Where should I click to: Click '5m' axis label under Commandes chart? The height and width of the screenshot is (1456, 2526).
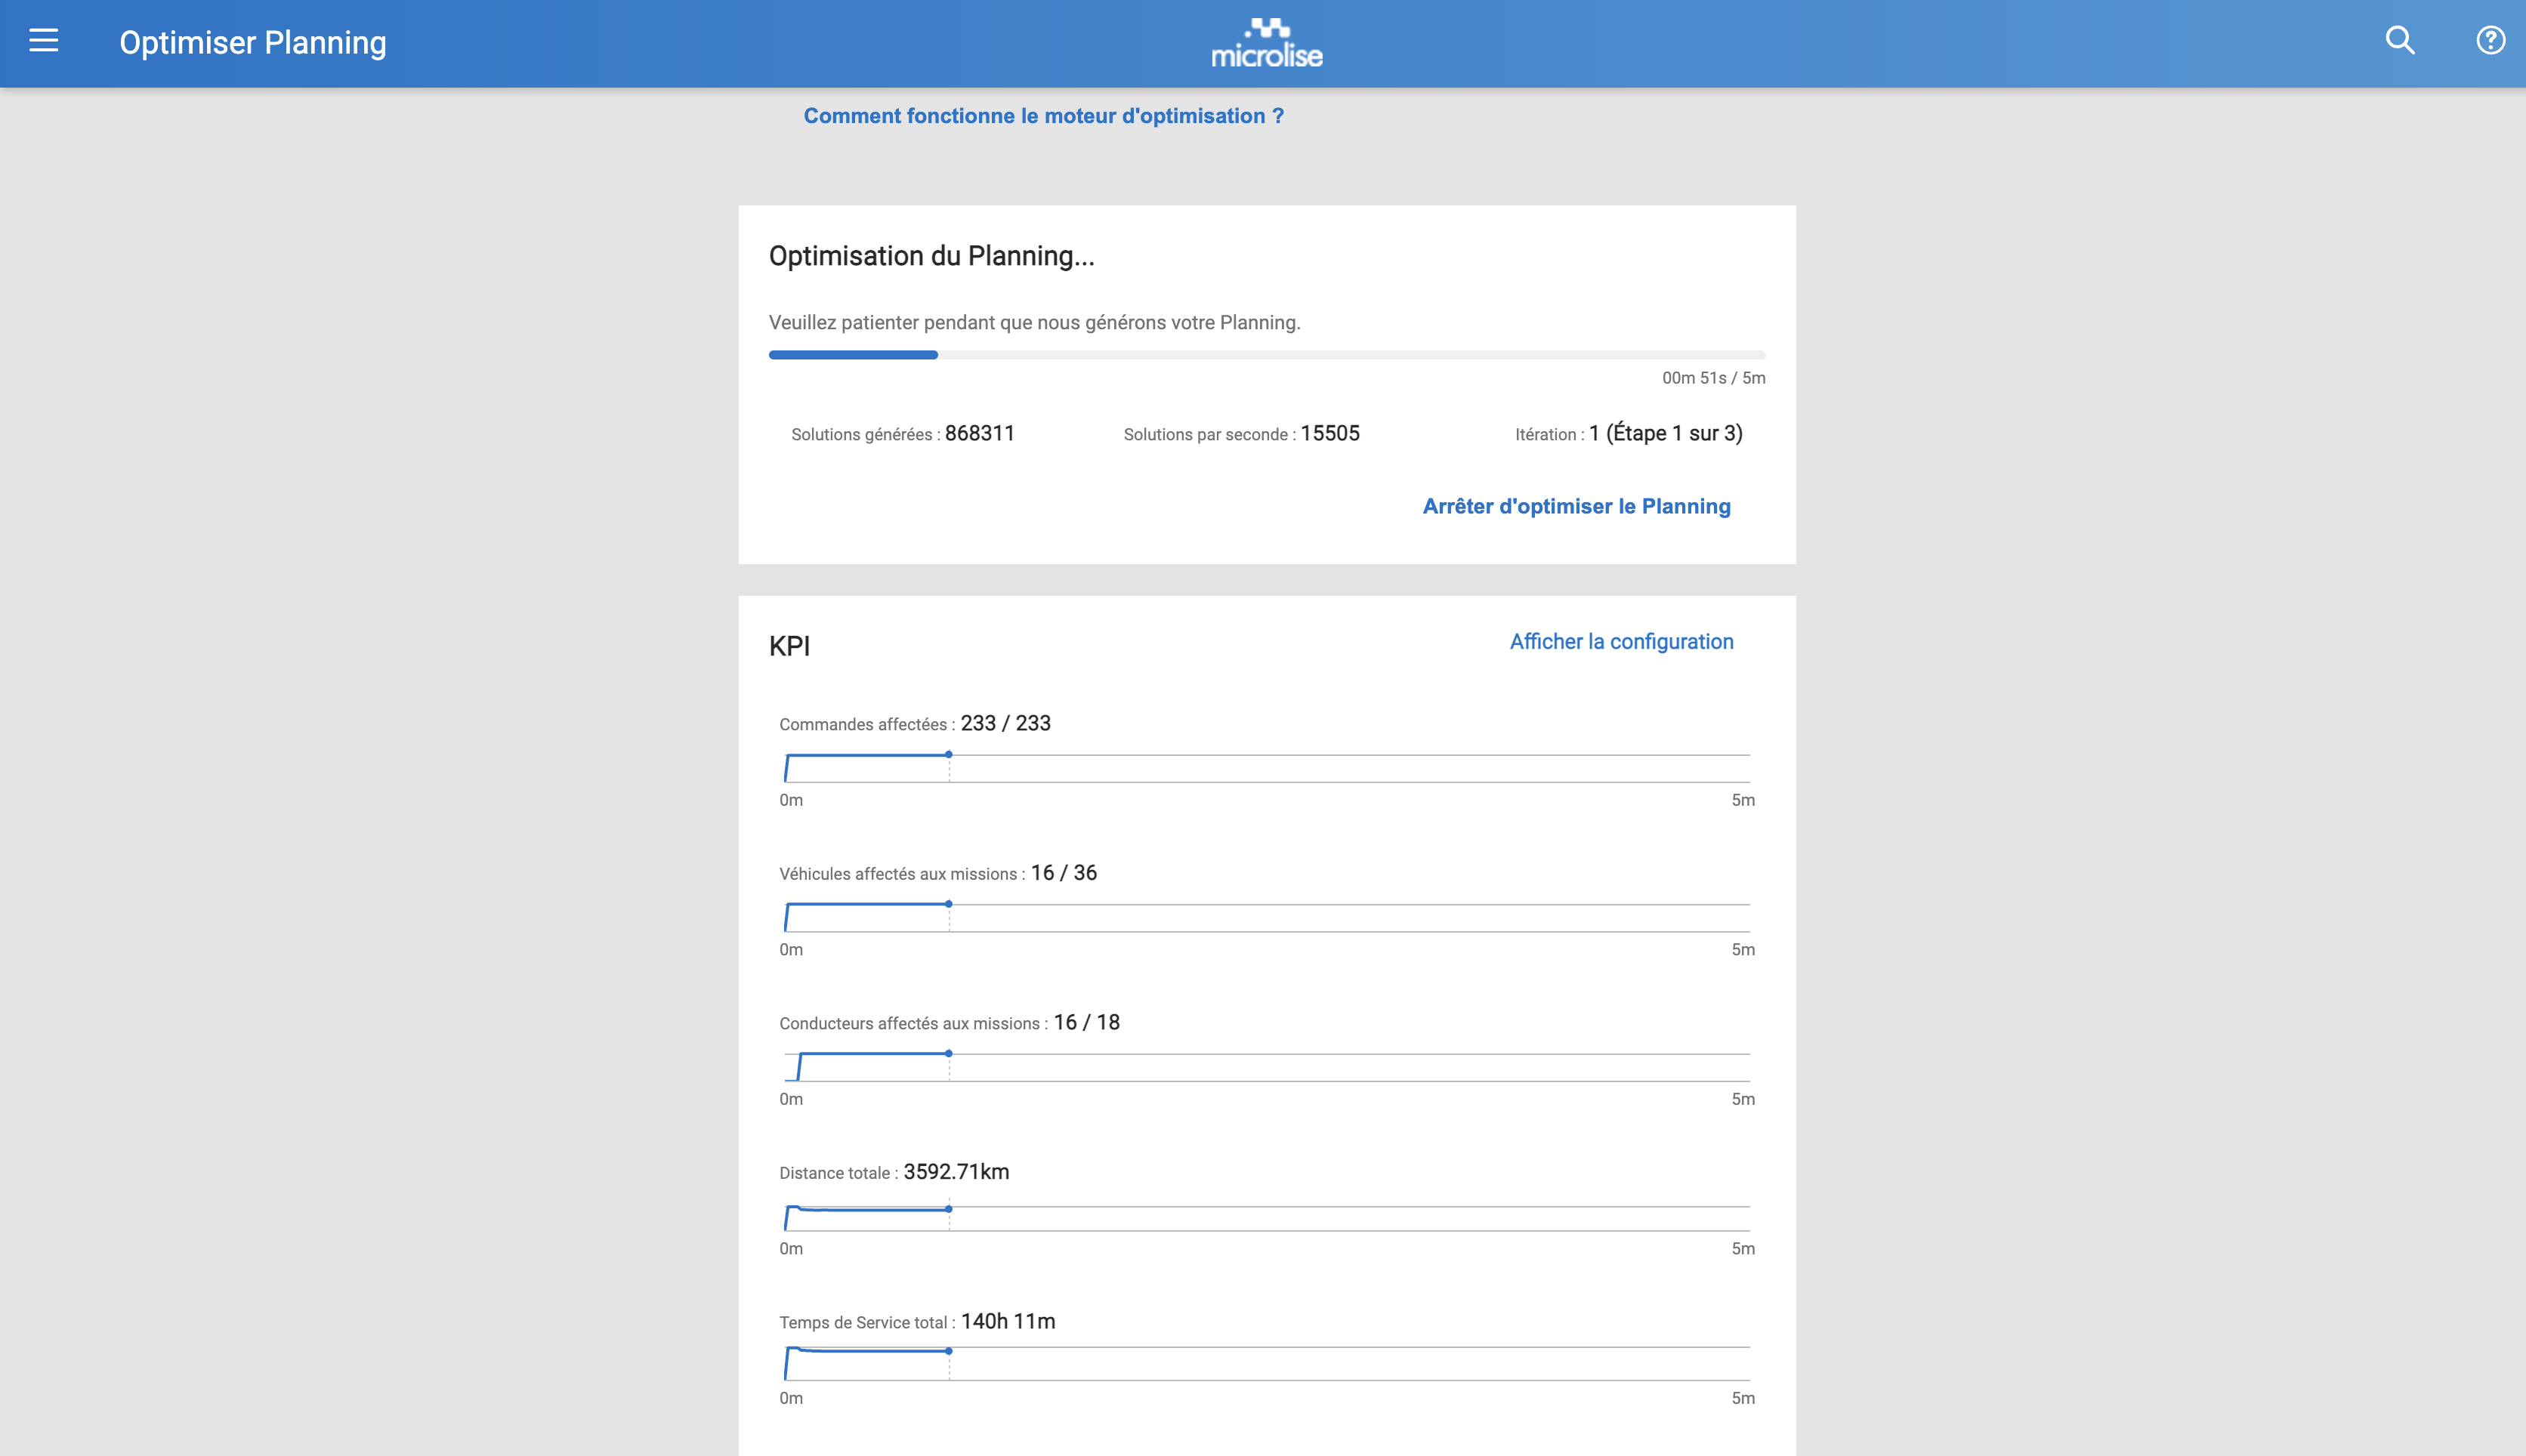pos(1743,800)
